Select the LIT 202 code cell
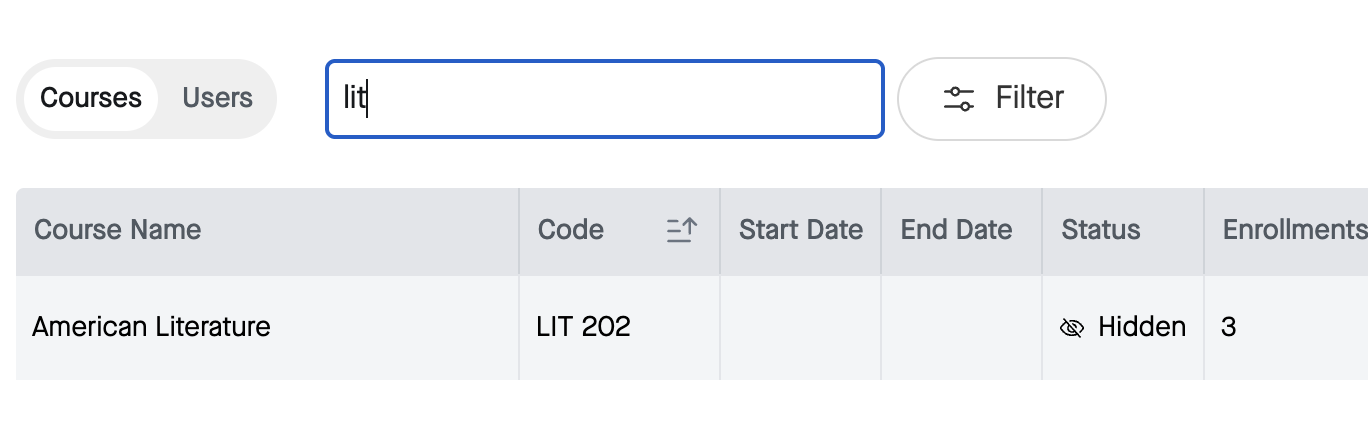The height and width of the screenshot is (432, 1368). point(619,327)
